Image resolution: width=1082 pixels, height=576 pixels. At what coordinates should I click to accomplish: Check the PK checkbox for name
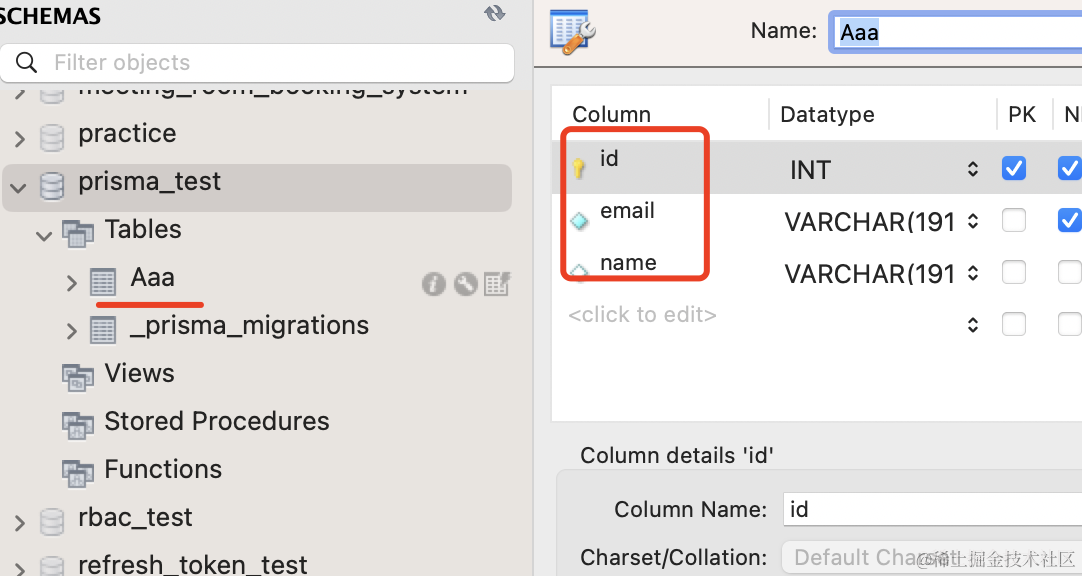1014,272
